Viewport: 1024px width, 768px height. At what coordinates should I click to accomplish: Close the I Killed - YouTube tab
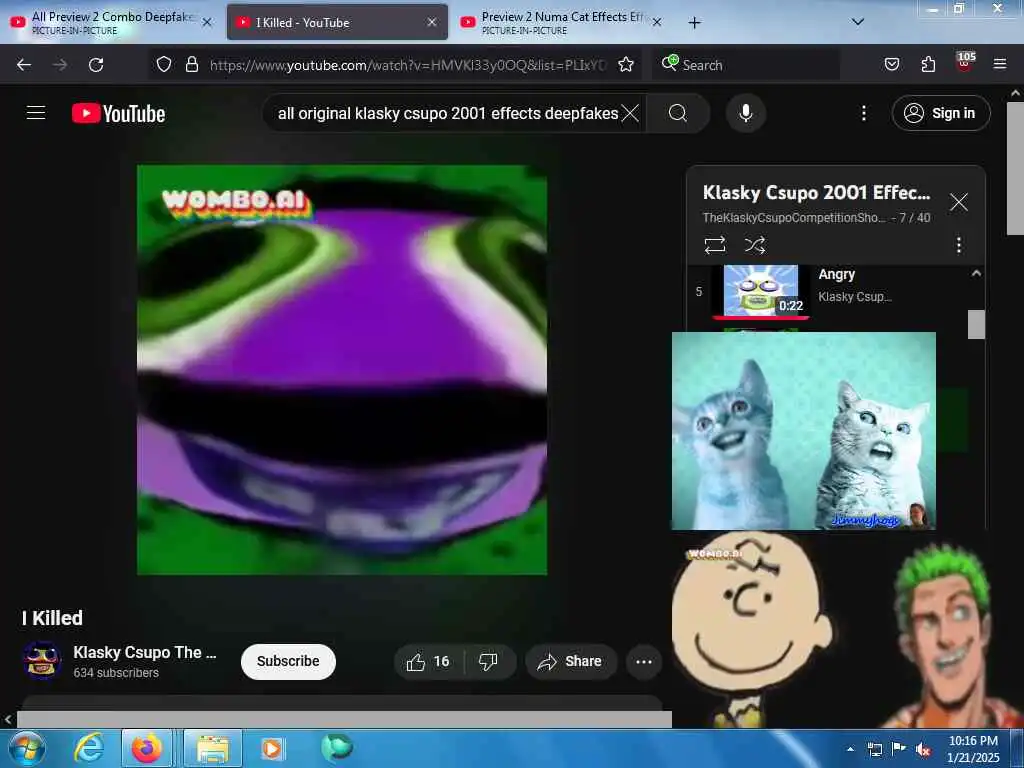[x=432, y=22]
